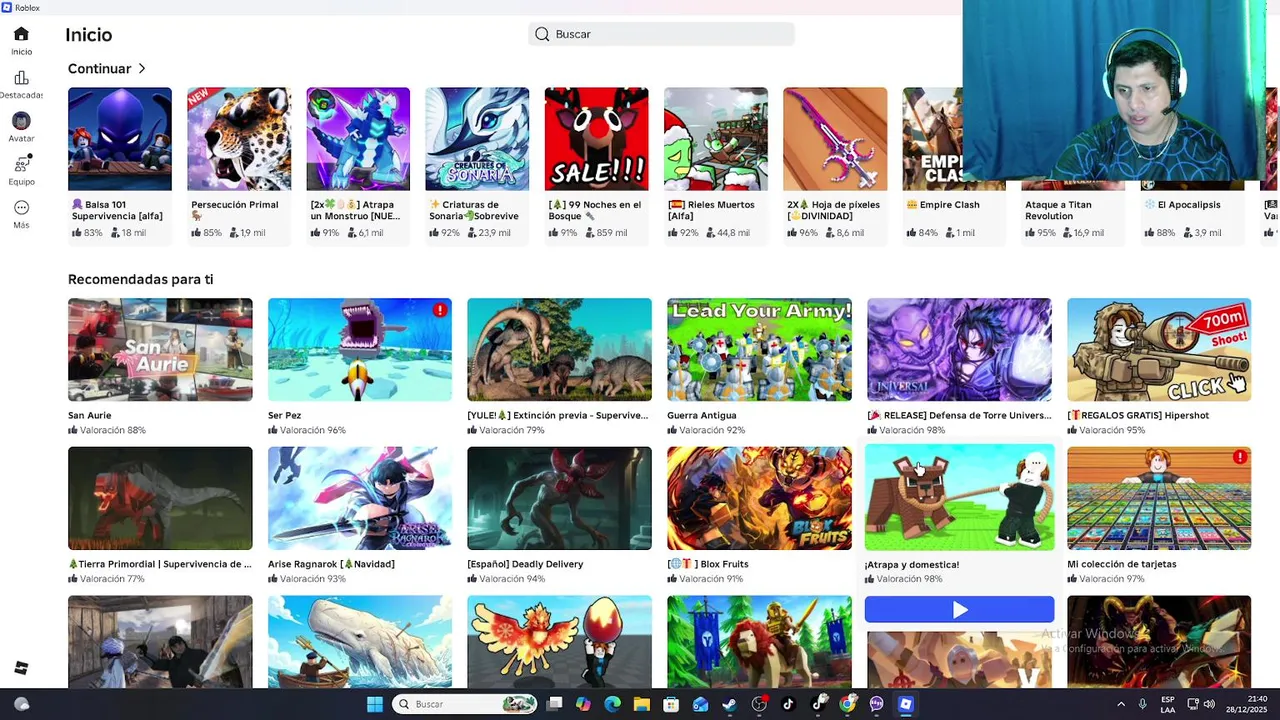The height and width of the screenshot is (720, 1280).
Task: Click the San Aurie game title
Action: pyautogui.click(x=90, y=415)
